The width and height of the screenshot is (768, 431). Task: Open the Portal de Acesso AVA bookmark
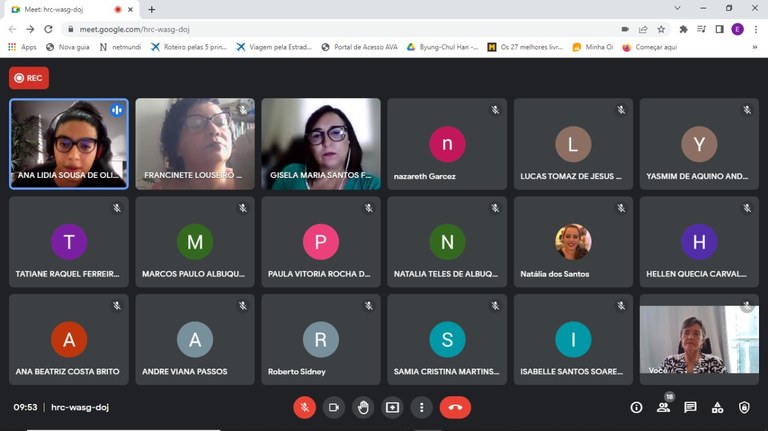[359, 47]
